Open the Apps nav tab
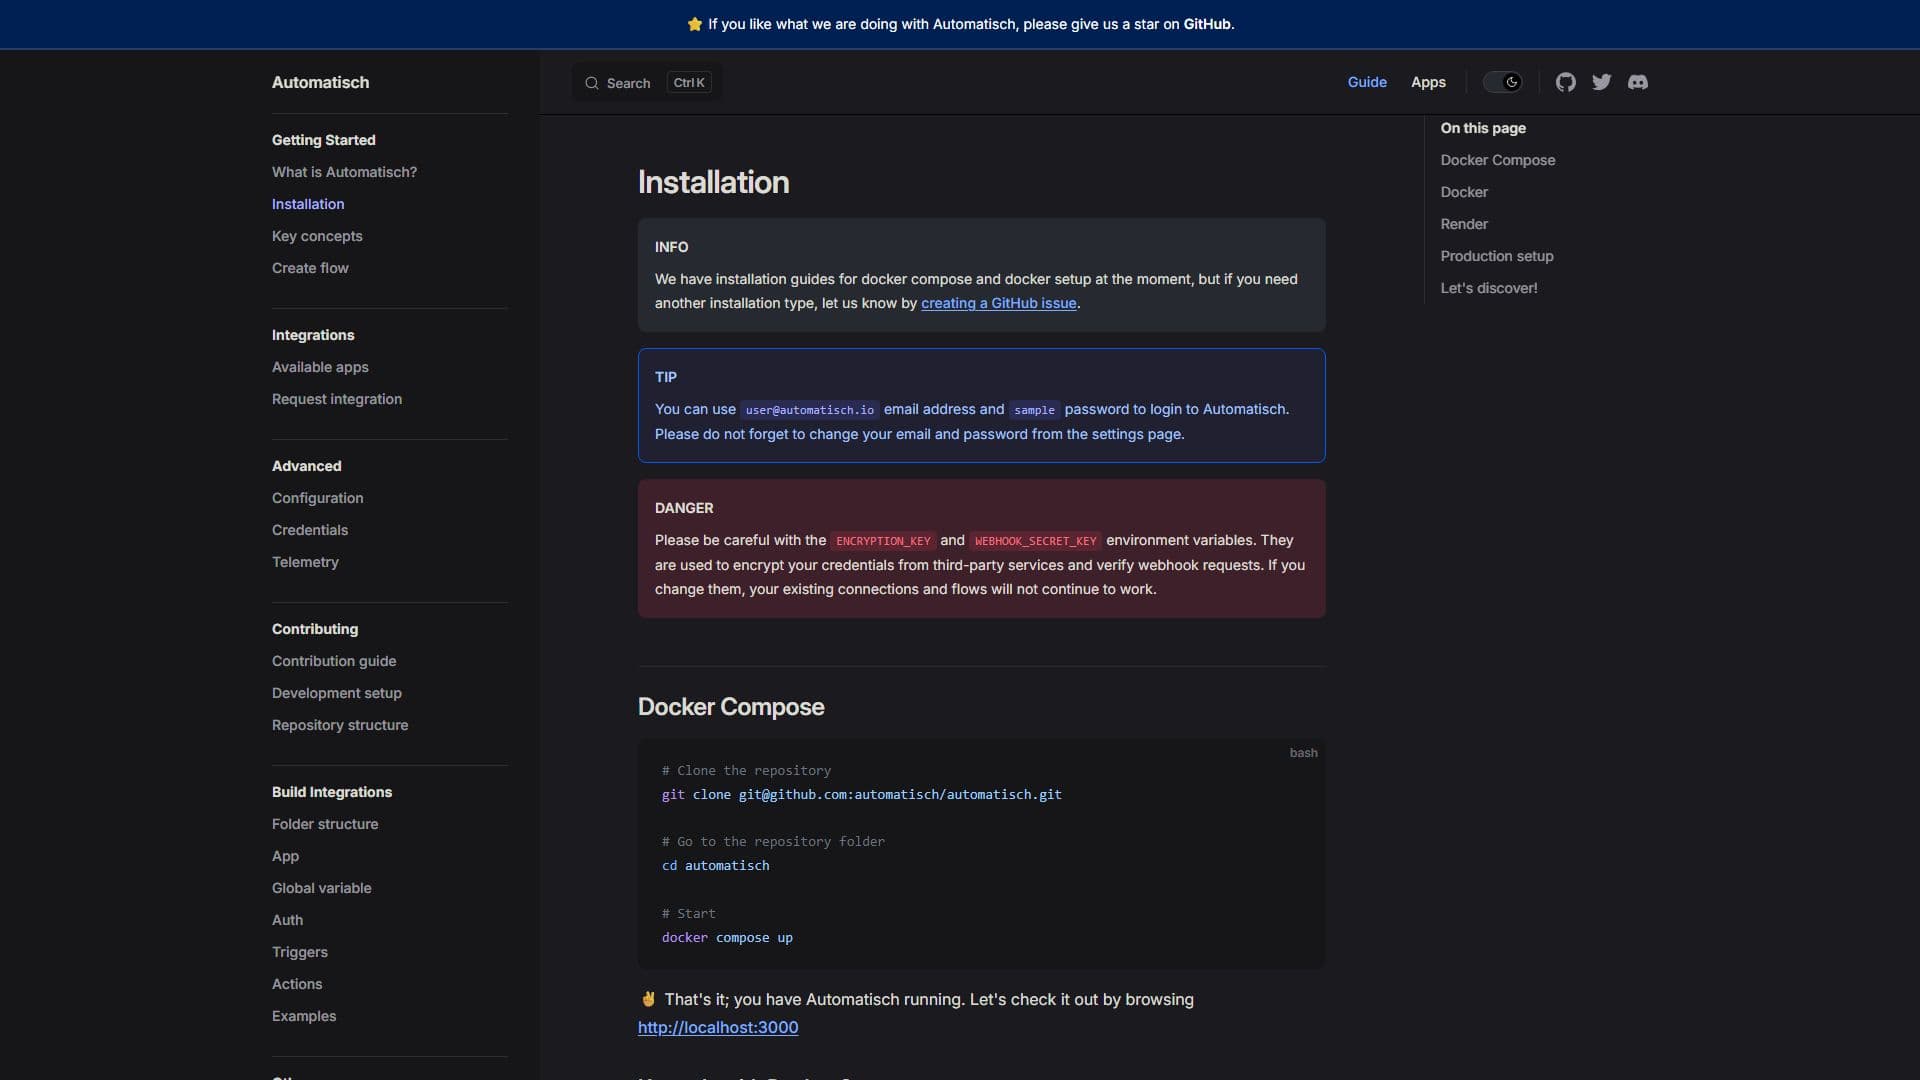This screenshot has height=1080, width=1920. (x=1428, y=82)
